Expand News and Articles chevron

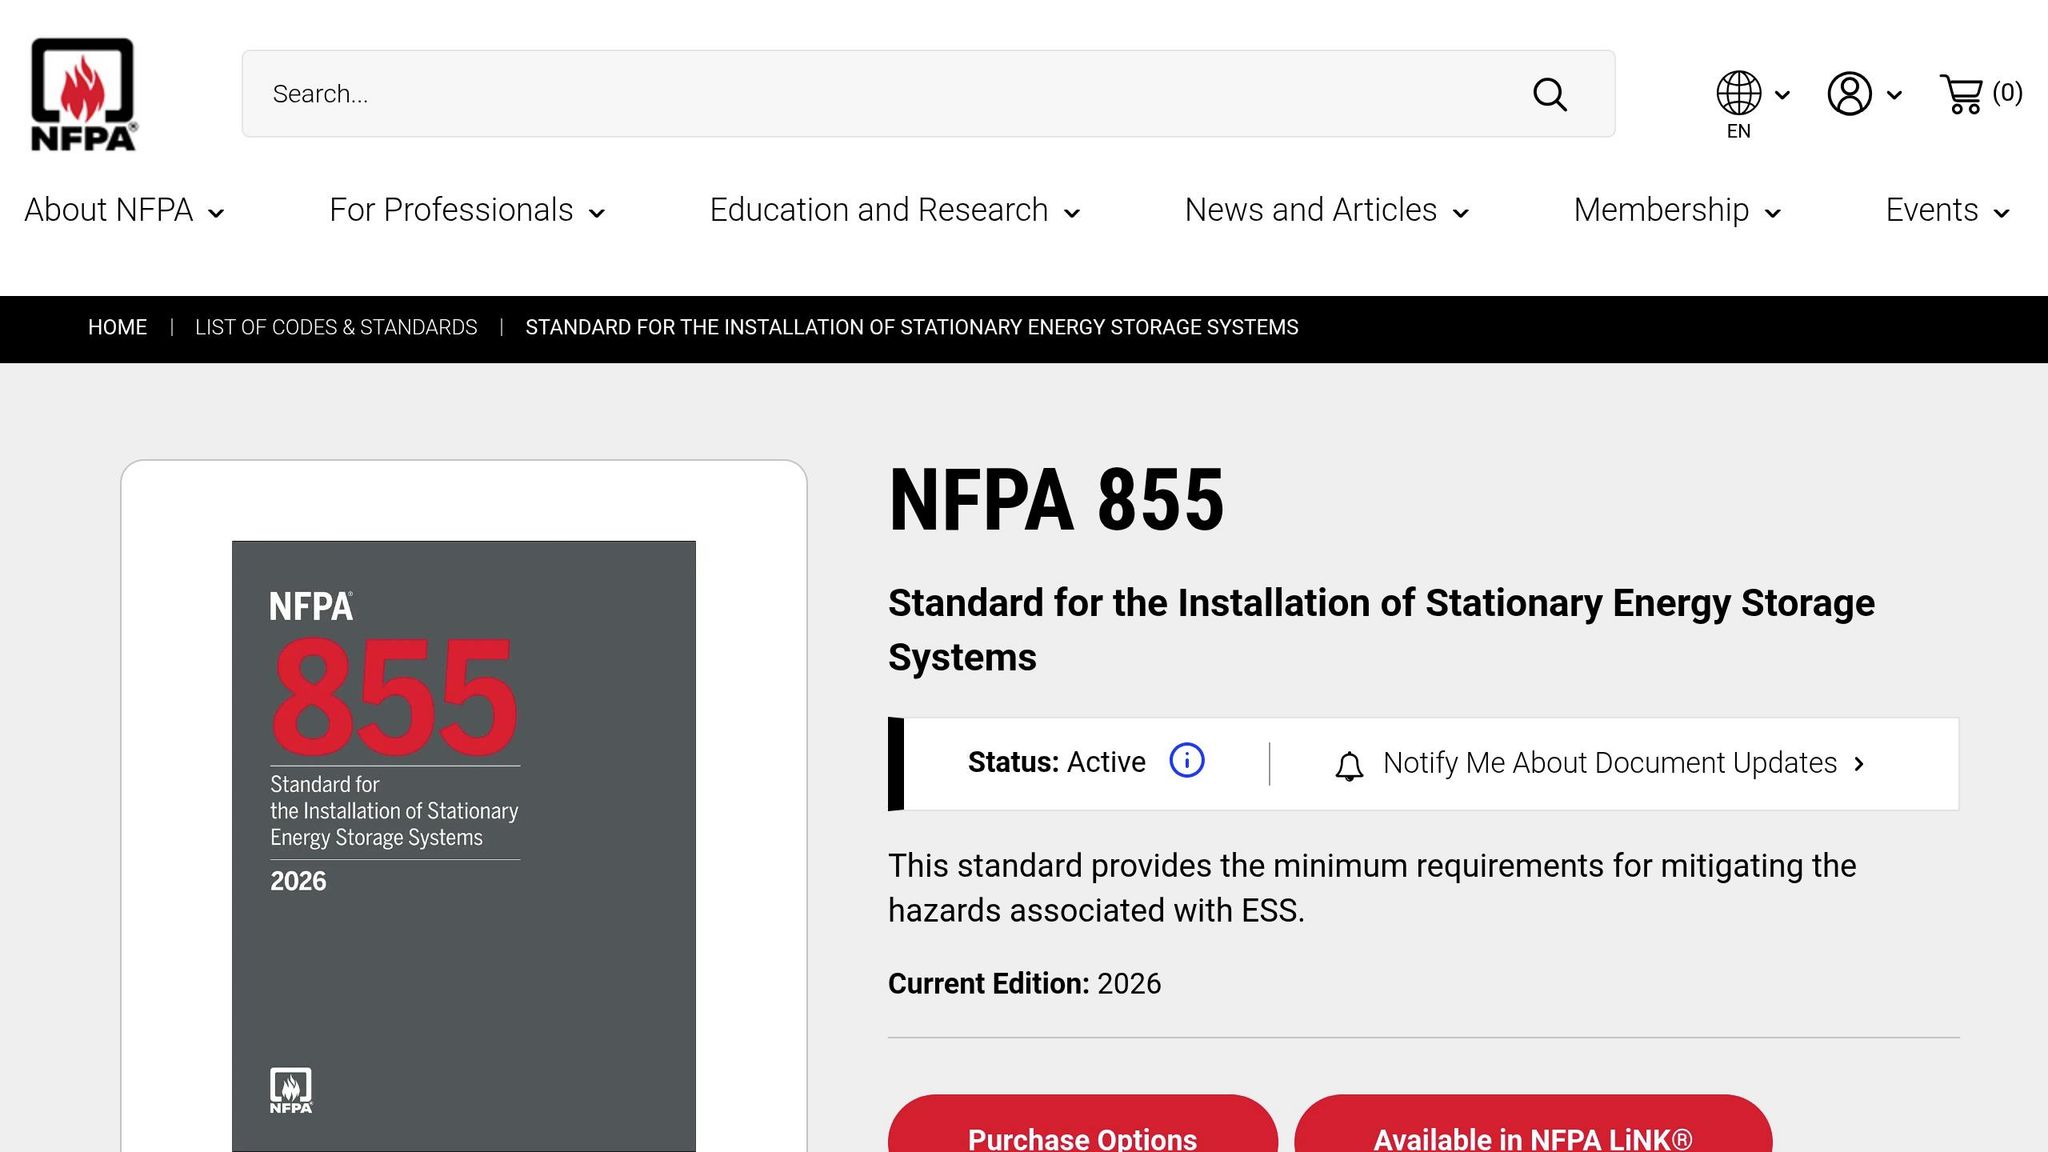(1461, 213)
